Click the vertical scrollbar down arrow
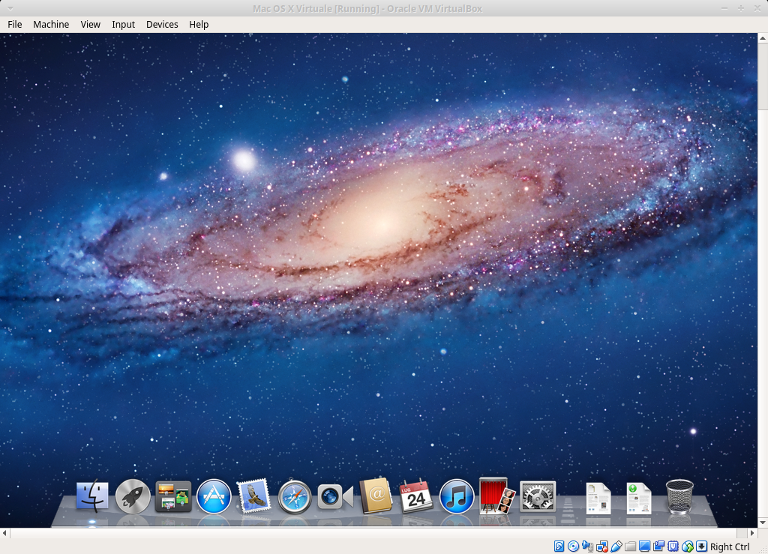 pyautogui.click(x=763, y=523)
